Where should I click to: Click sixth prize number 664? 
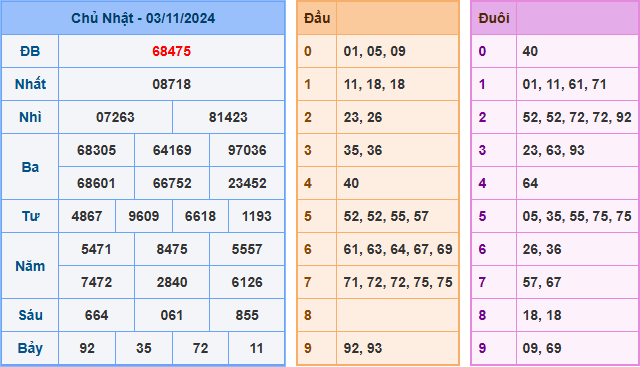(x=96, y=316)
